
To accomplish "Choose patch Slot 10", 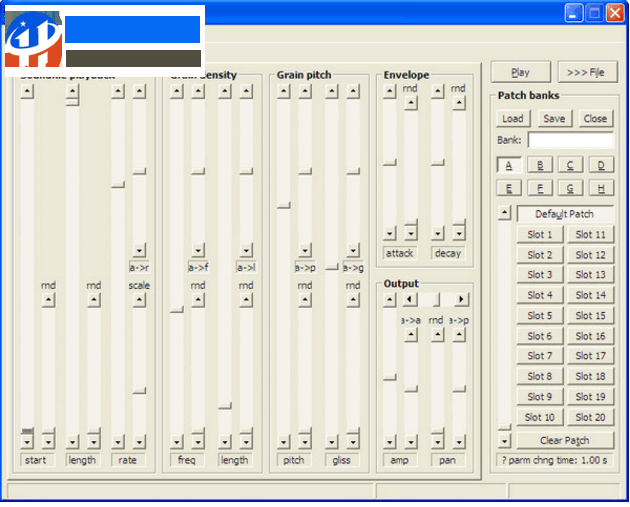I will pos(540,417).
